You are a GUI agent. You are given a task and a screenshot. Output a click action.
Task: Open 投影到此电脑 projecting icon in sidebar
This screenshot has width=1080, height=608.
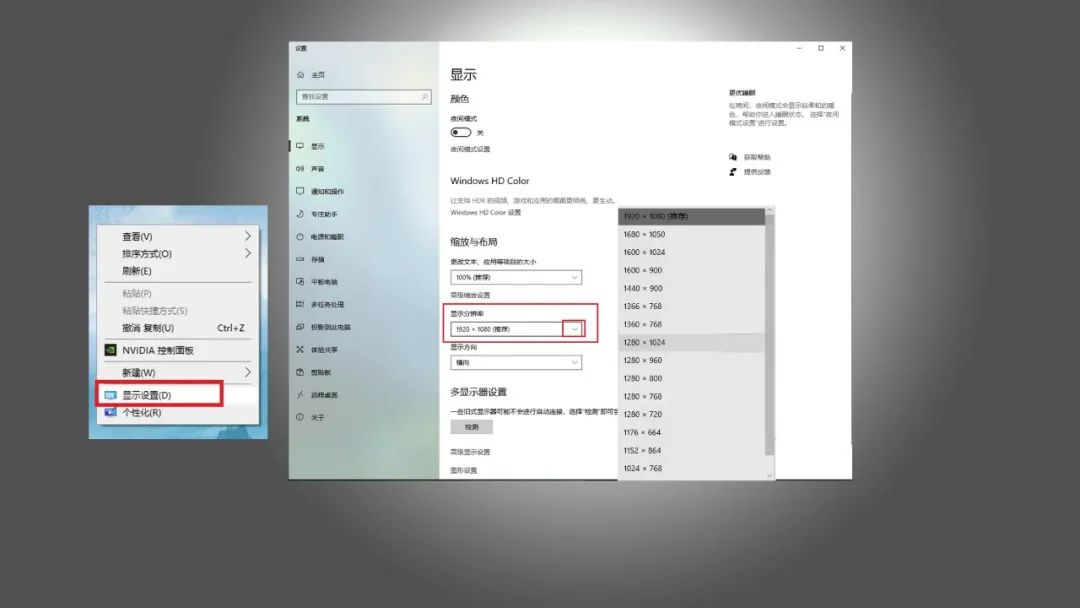pos(300,327)
